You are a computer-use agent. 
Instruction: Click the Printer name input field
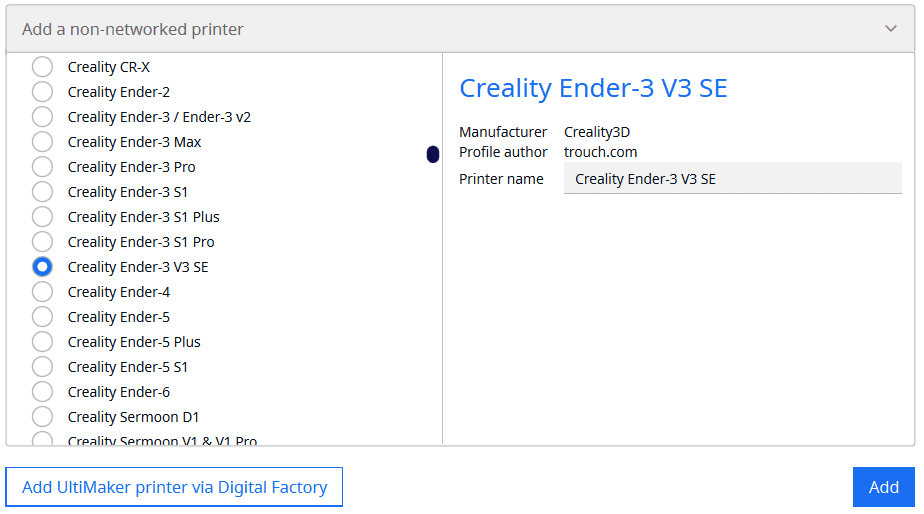click(732, 179)
